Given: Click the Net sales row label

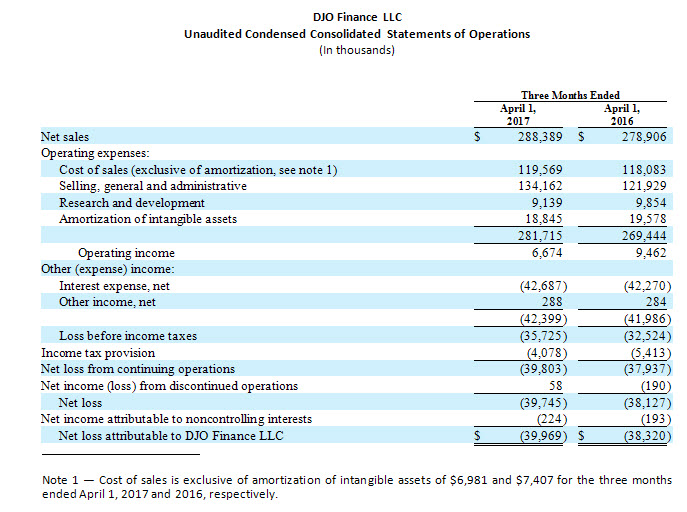Looking at the screenshot, I should click(x=65, y=136).
